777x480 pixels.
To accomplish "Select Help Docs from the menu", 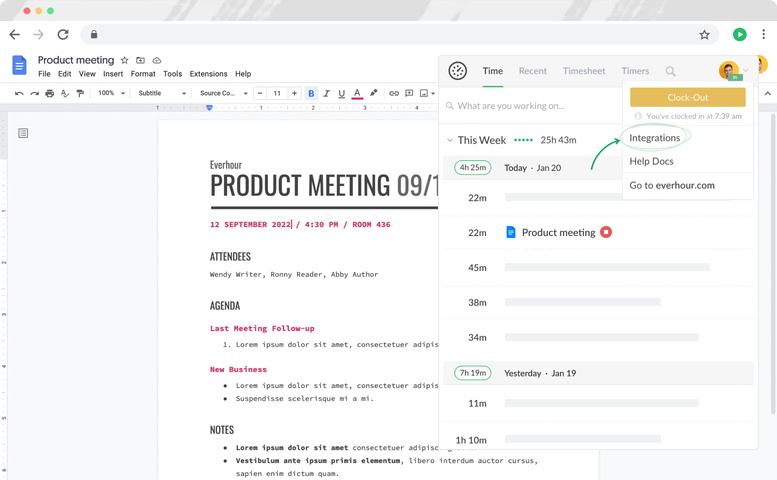I will (651, 161).
